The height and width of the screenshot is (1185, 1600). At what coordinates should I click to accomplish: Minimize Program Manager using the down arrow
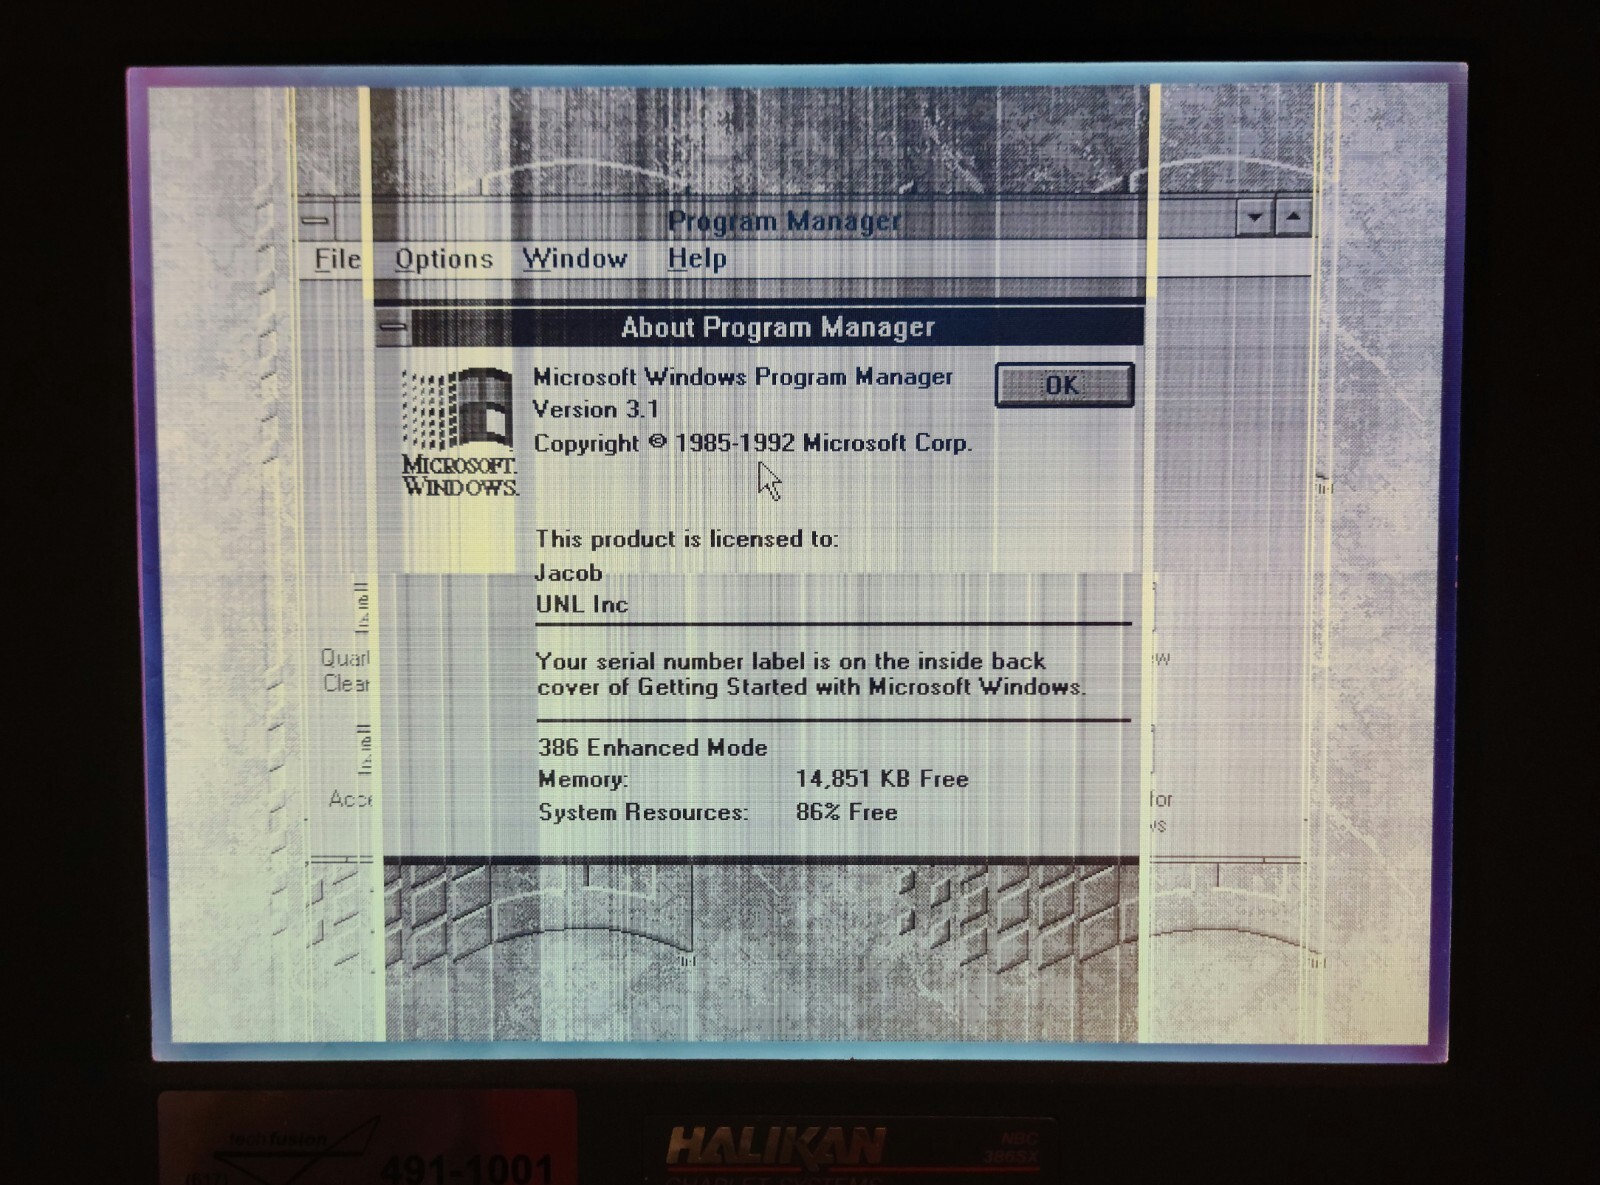(x=1254, y=217)
